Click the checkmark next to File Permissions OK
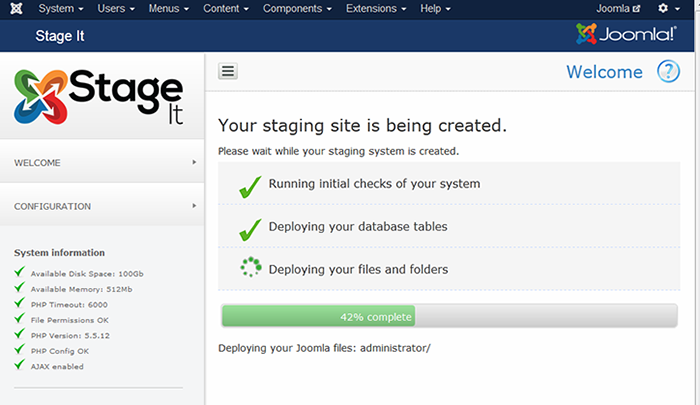 click(19, 318)
